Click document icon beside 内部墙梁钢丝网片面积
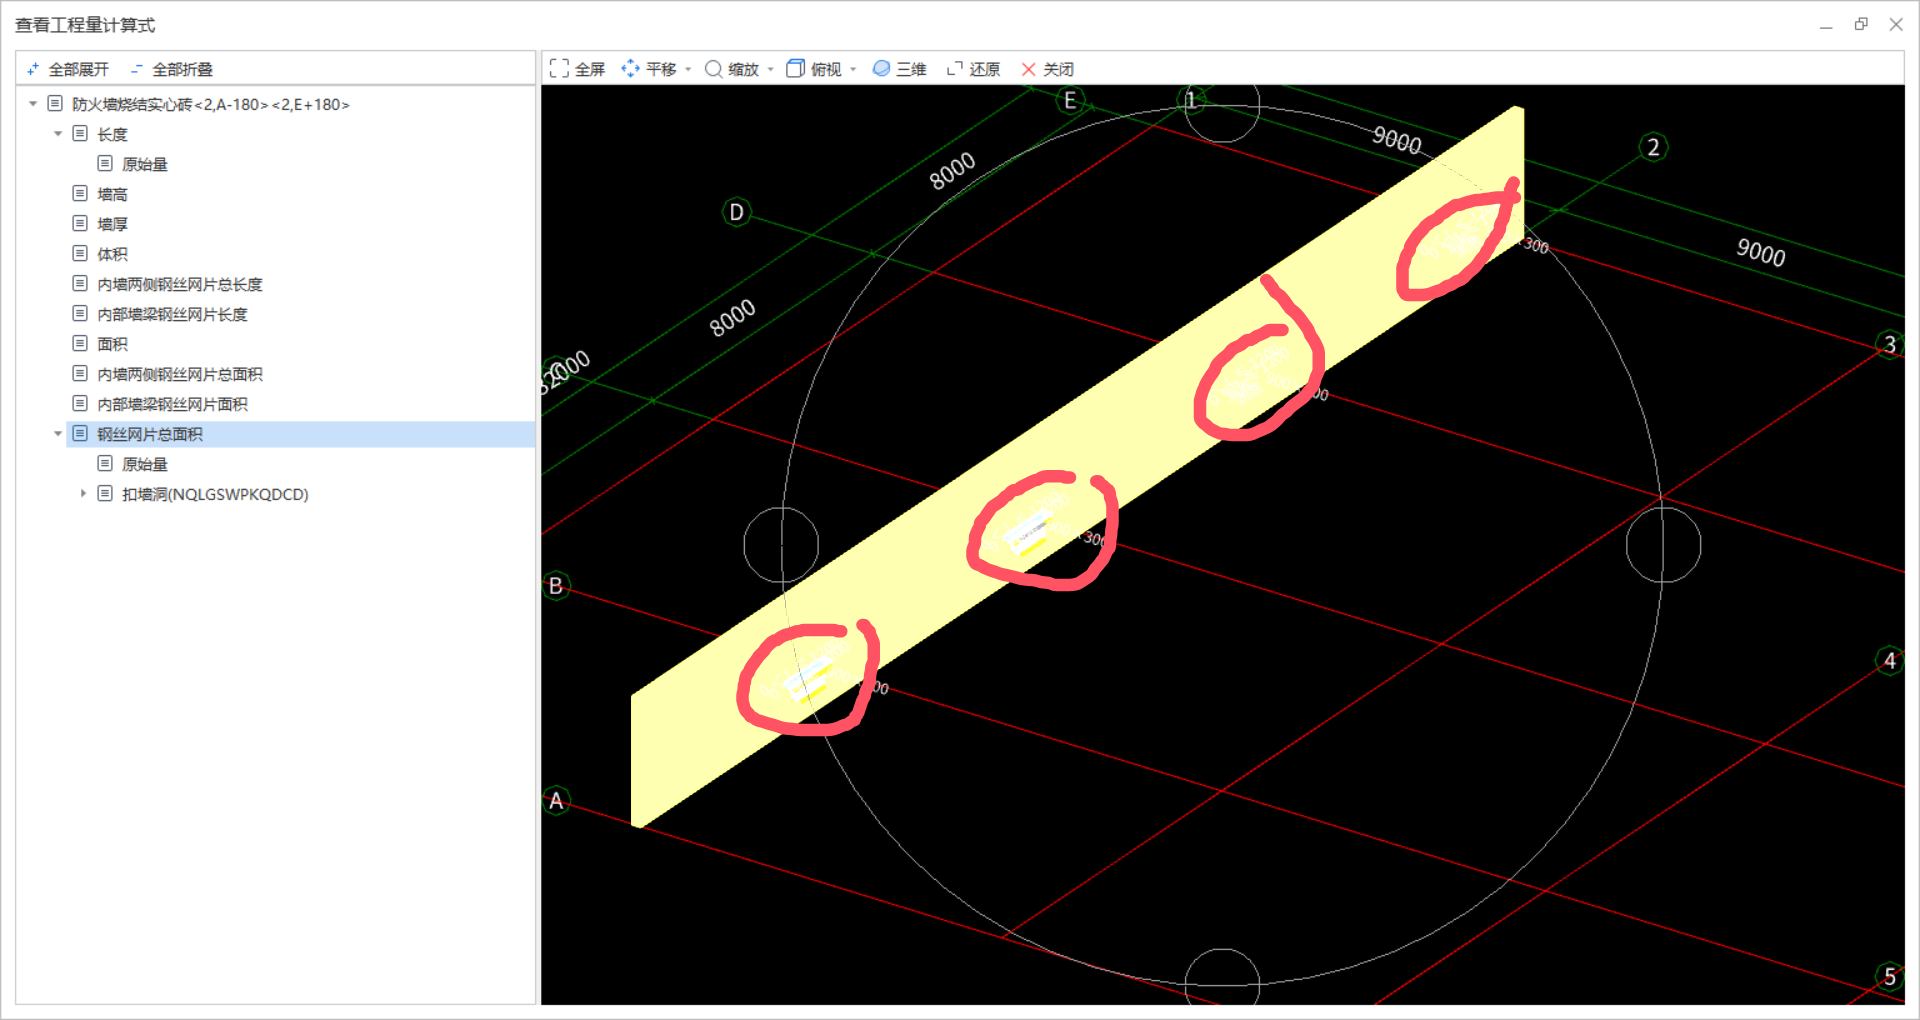 coord(80,403)
